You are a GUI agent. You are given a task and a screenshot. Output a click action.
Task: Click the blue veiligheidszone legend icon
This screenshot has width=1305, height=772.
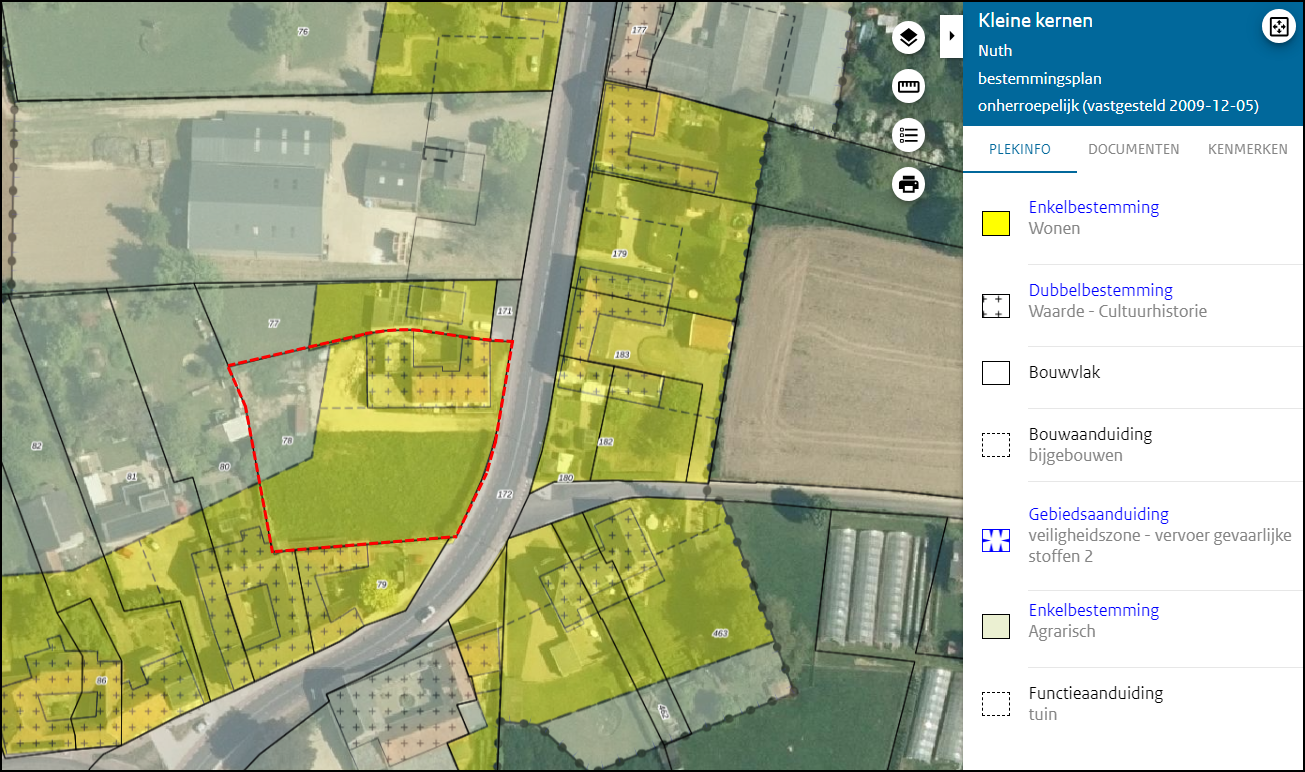[995, 540]
